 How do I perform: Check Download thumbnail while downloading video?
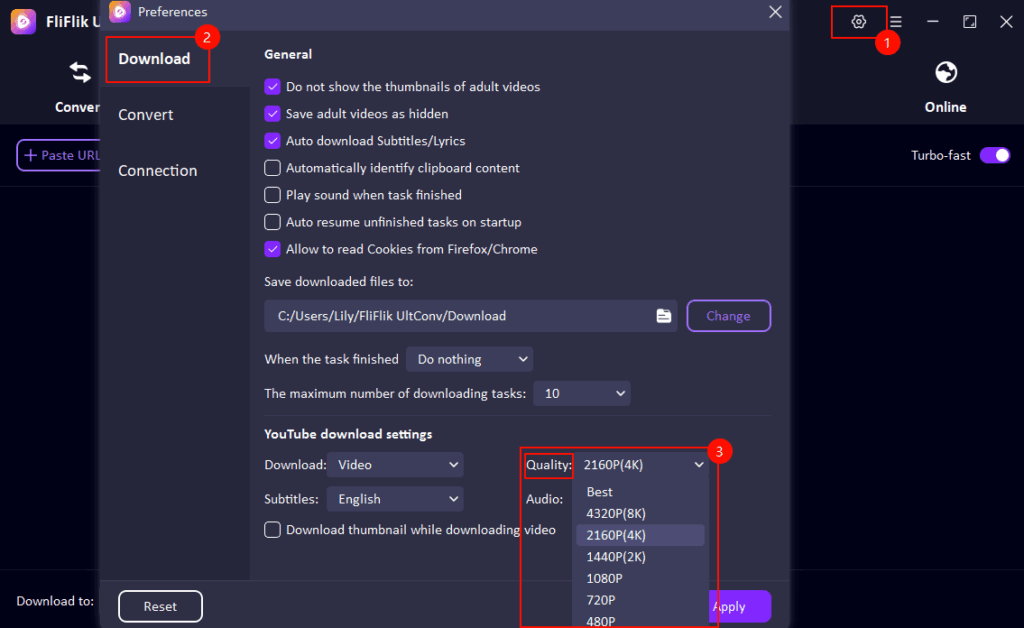click(272, 530)
